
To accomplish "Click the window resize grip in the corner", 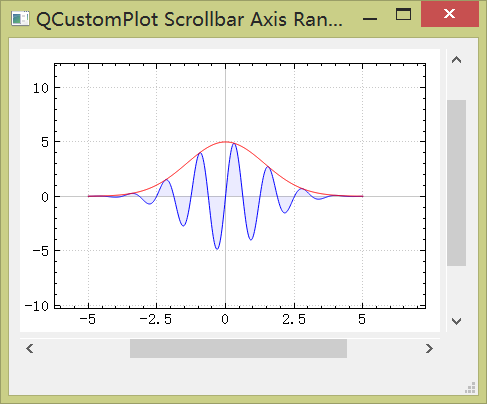I will (x=470, y=388).
